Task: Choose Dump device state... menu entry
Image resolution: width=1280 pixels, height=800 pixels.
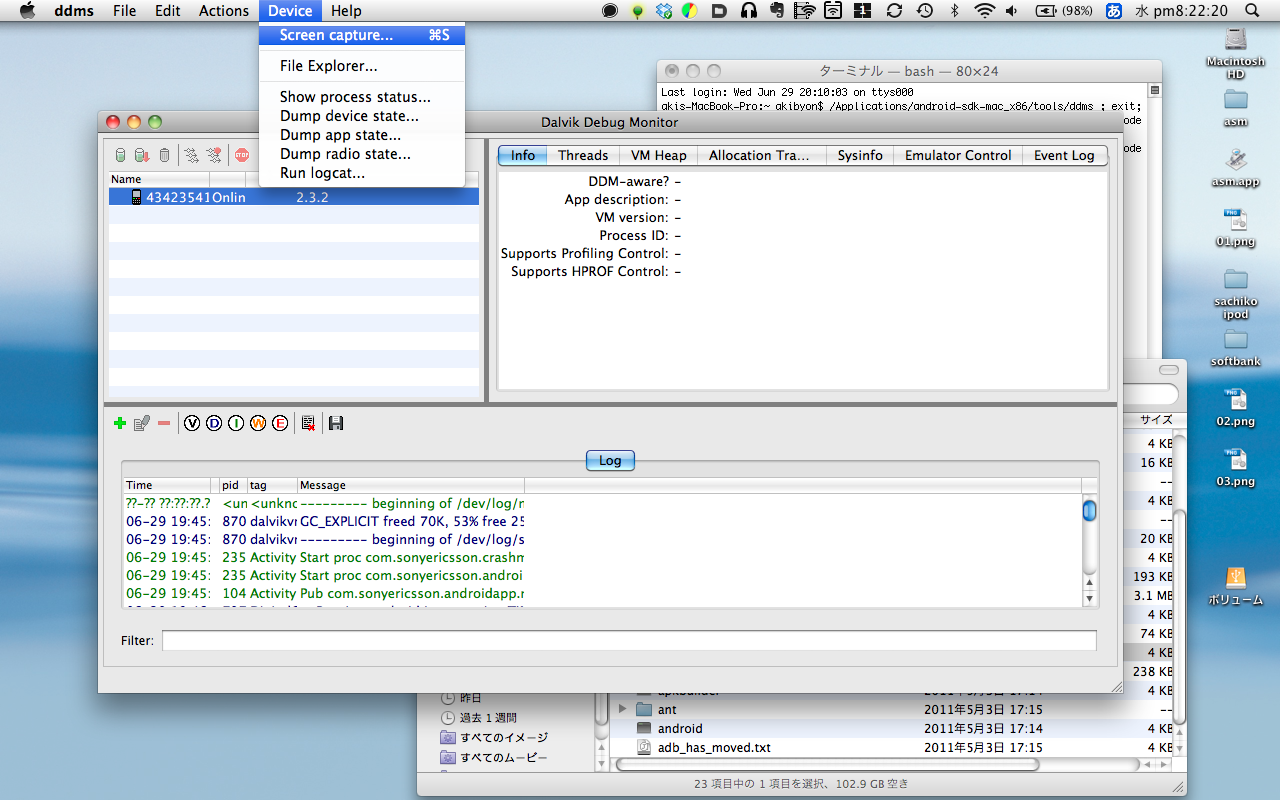Action: coord(362,116)
